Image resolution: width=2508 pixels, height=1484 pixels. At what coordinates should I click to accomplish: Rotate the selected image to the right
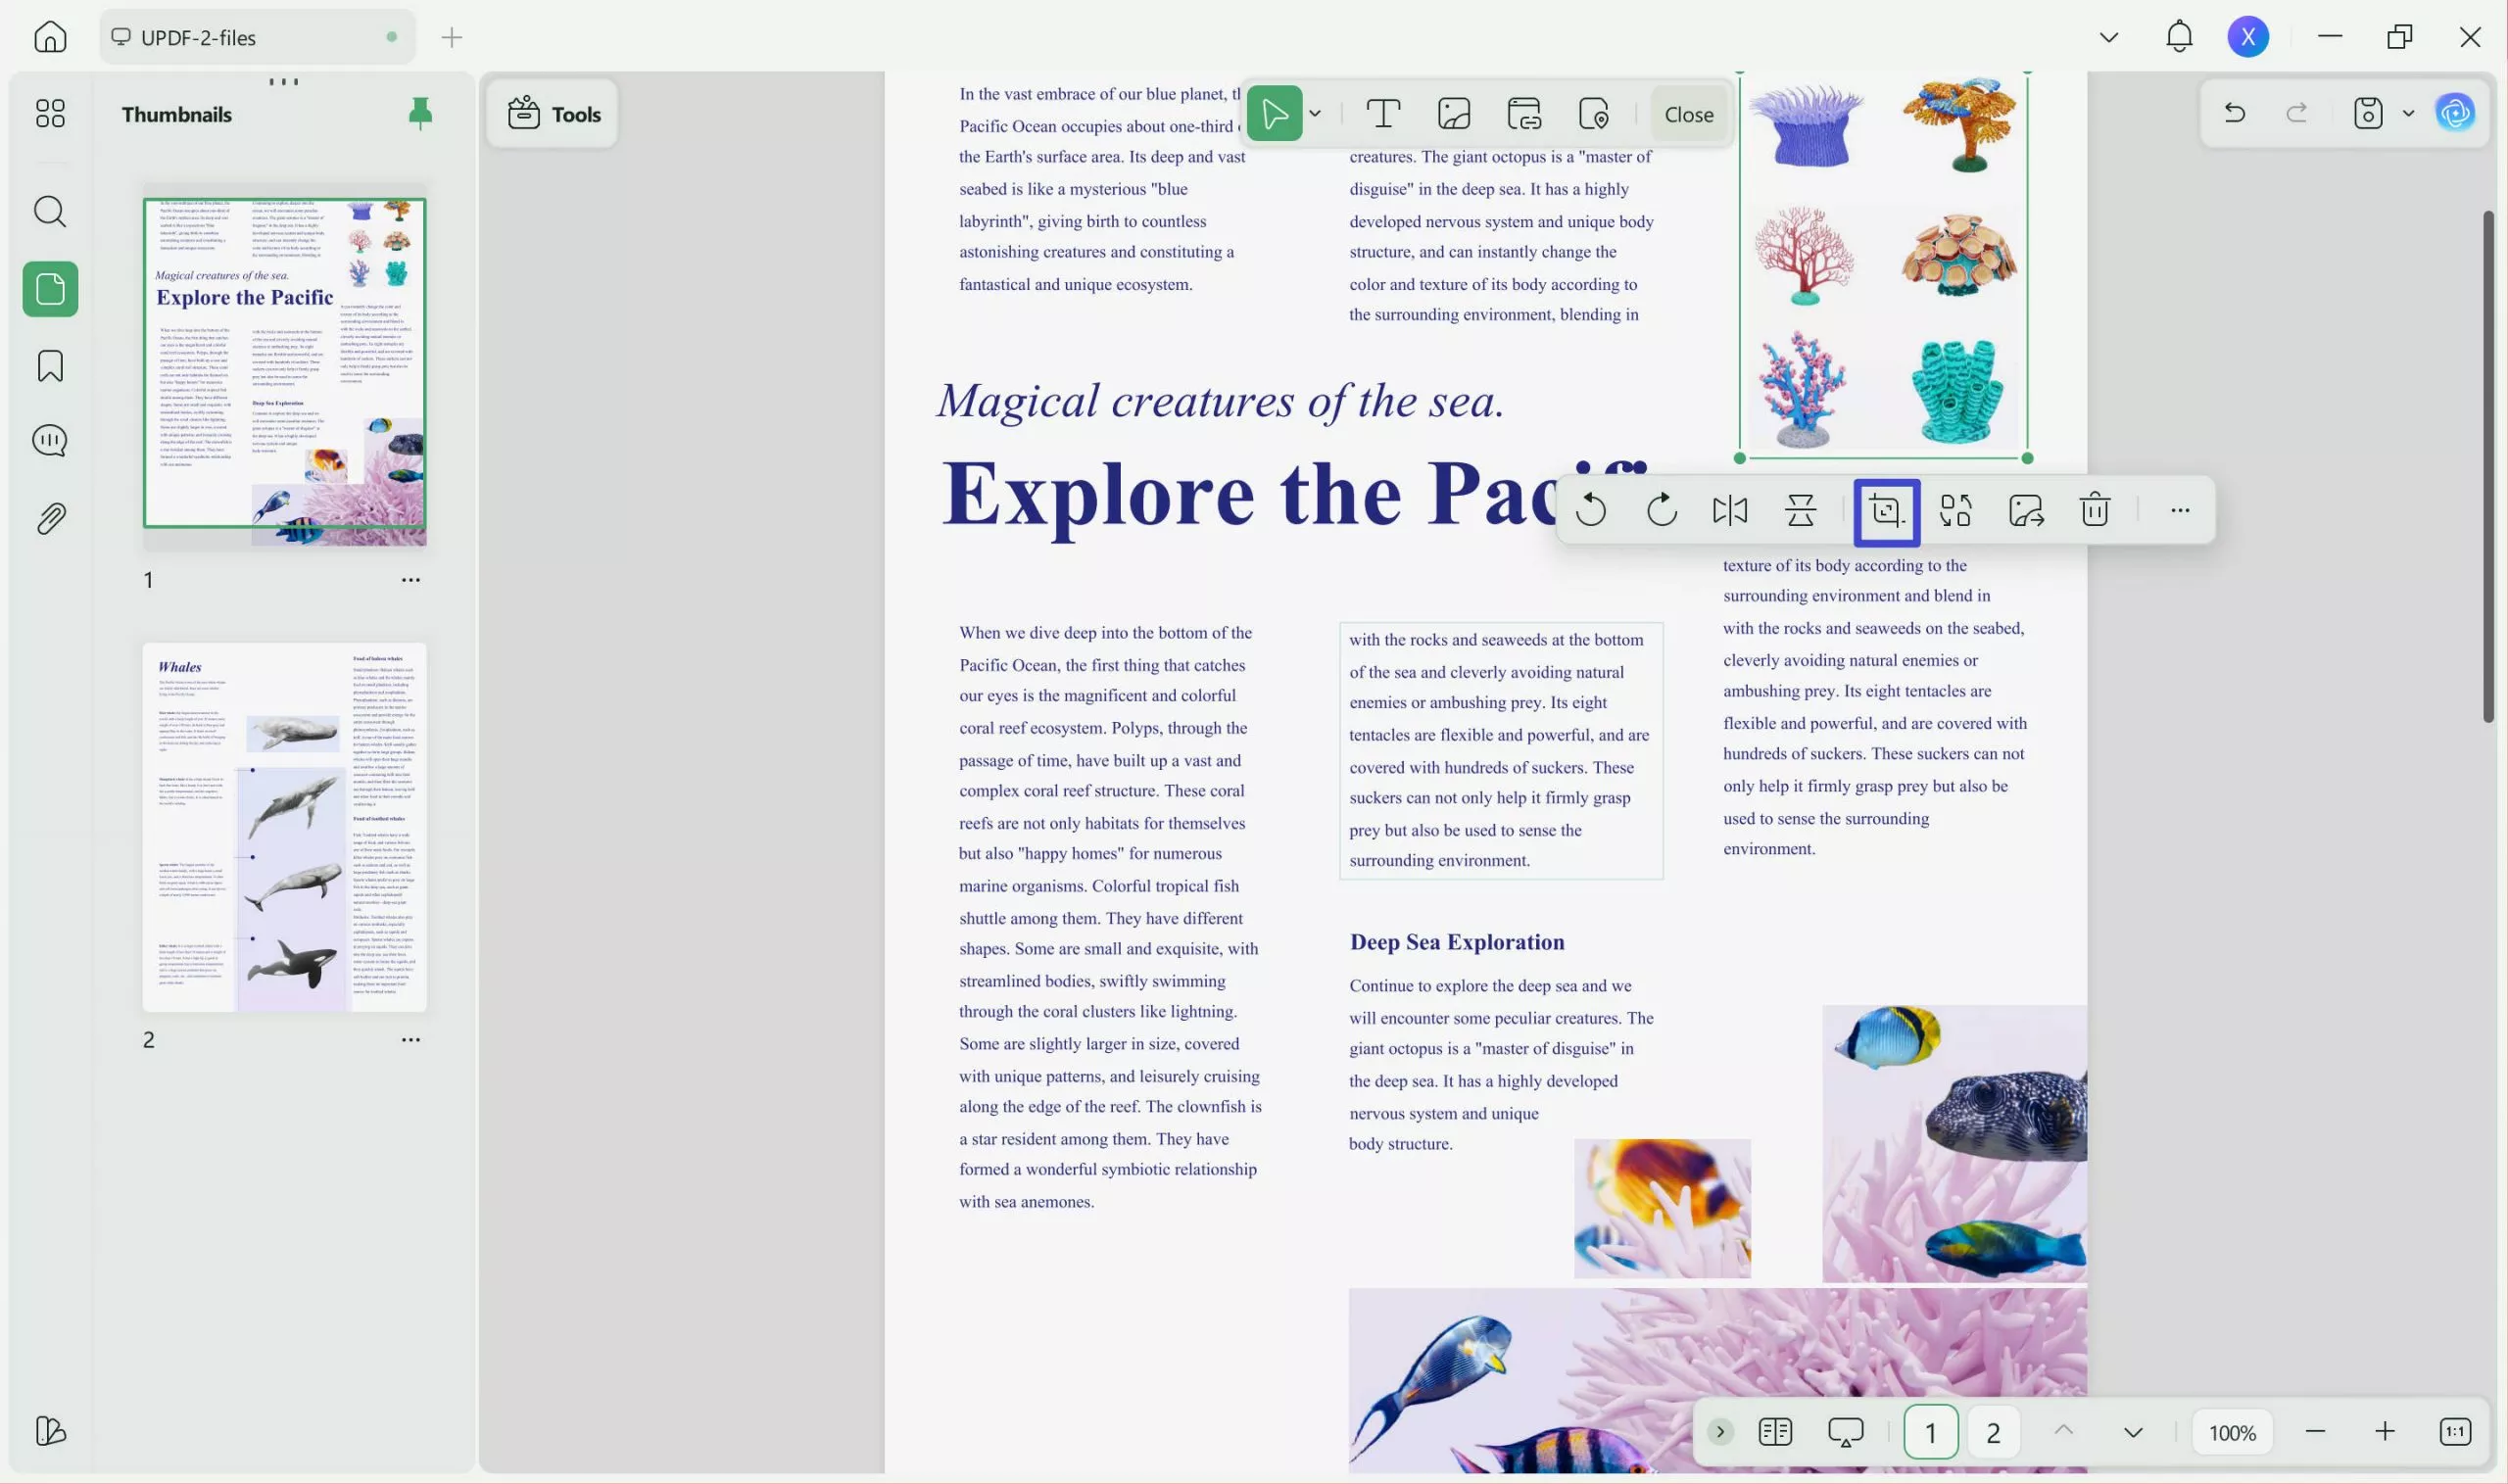point(1659,511)
